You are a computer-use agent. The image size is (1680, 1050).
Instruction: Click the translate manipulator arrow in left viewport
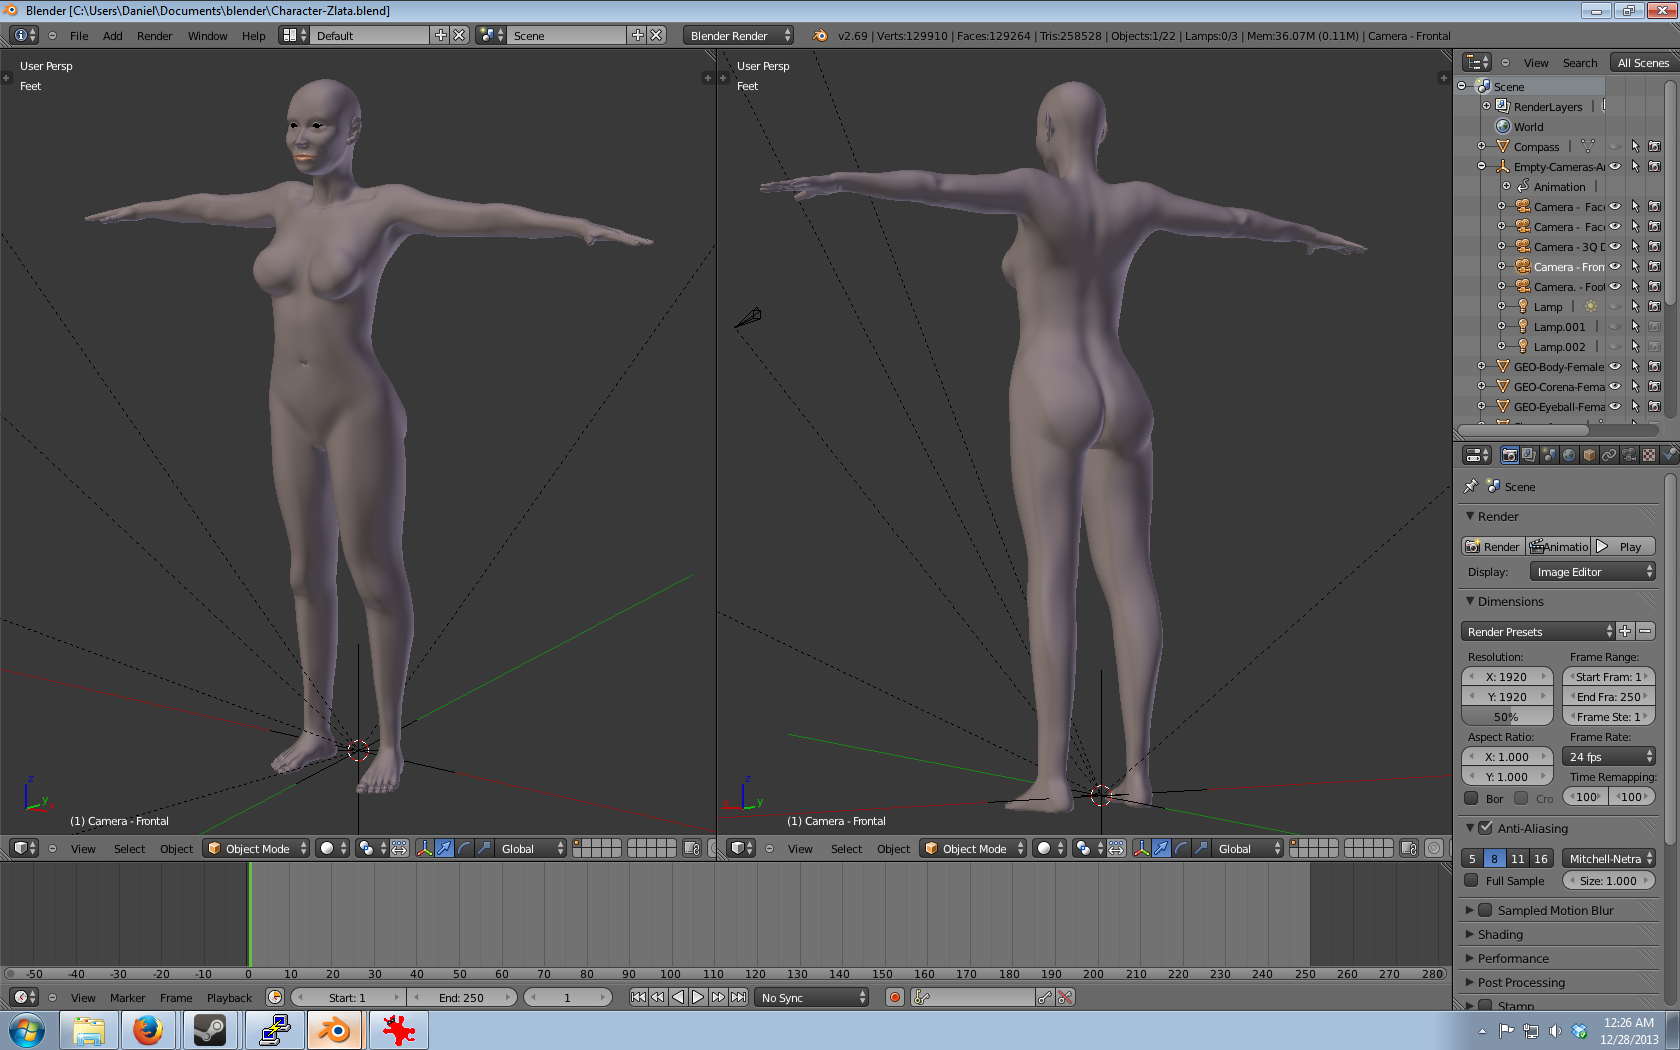point(444,848)
